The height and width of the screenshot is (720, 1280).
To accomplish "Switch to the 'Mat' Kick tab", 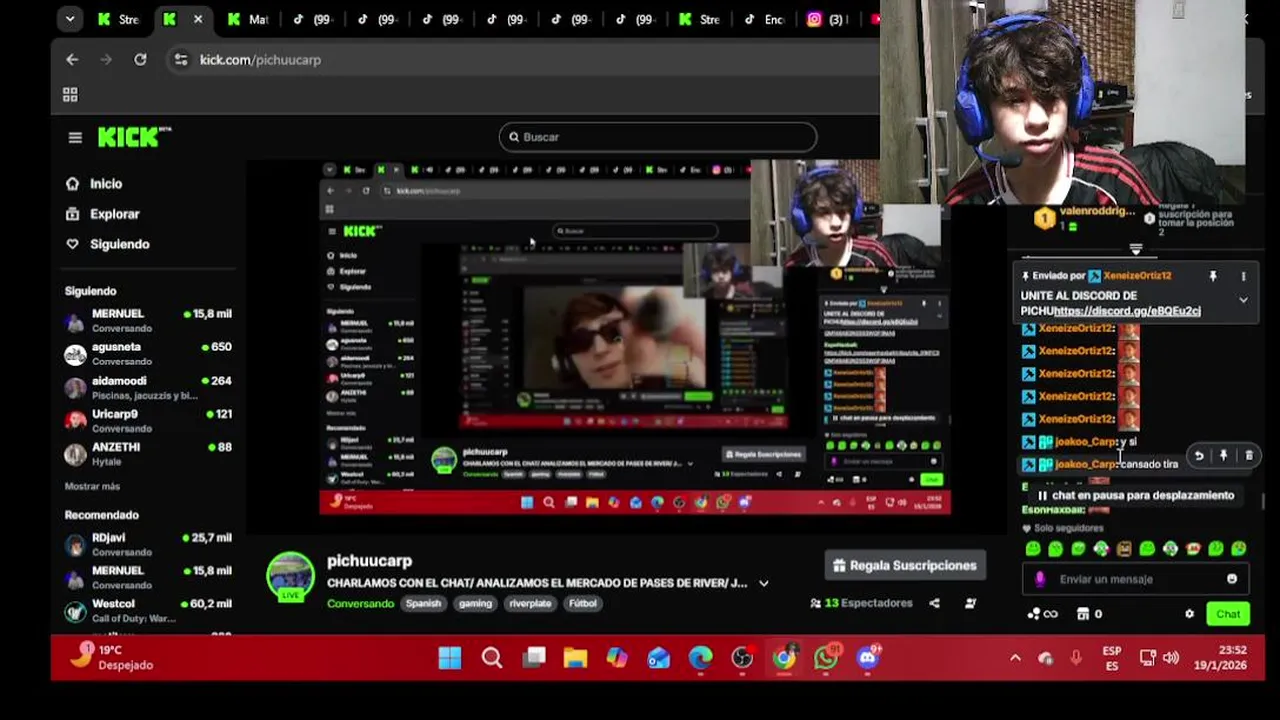I will (x=248, y=19).
